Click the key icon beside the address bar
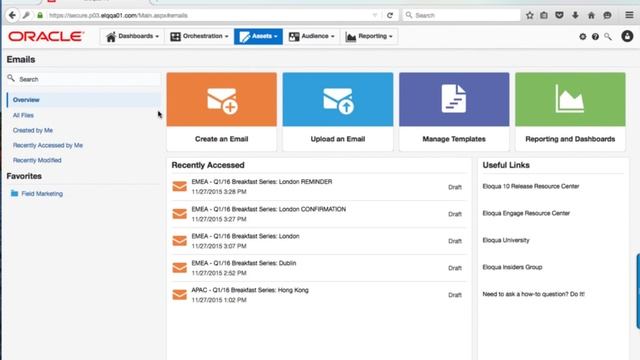This screenshot has height=360, width=640. point(26,15)
